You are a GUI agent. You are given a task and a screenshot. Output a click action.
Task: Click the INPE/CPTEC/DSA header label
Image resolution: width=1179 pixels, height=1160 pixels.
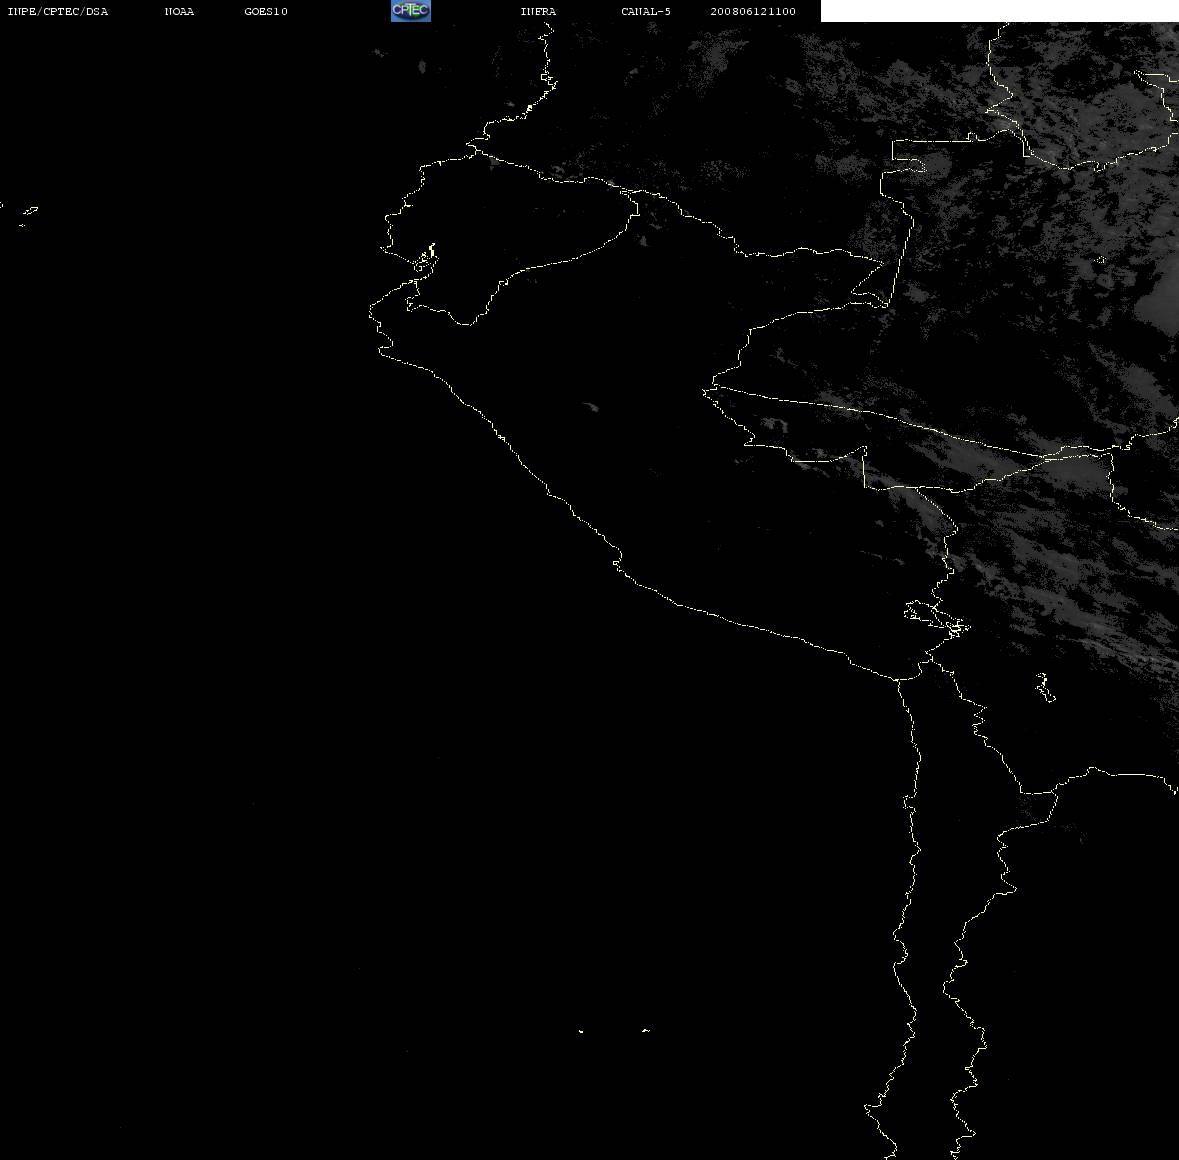pyautogui.click(x=57, y=11)
